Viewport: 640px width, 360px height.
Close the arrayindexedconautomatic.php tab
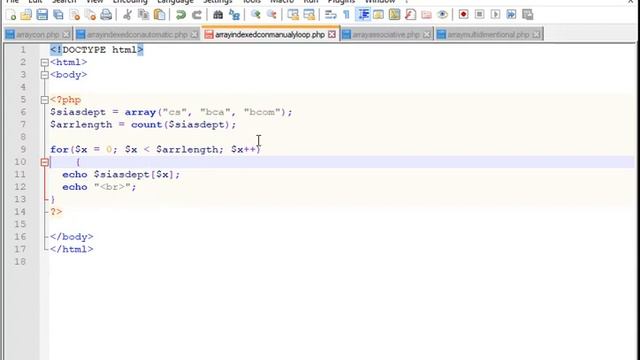coord(195,35)
